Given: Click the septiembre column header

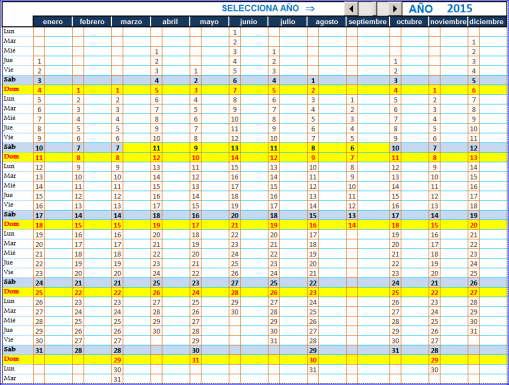Looking at the screenshot, I should pyautogui.click(x=368, y=22).
